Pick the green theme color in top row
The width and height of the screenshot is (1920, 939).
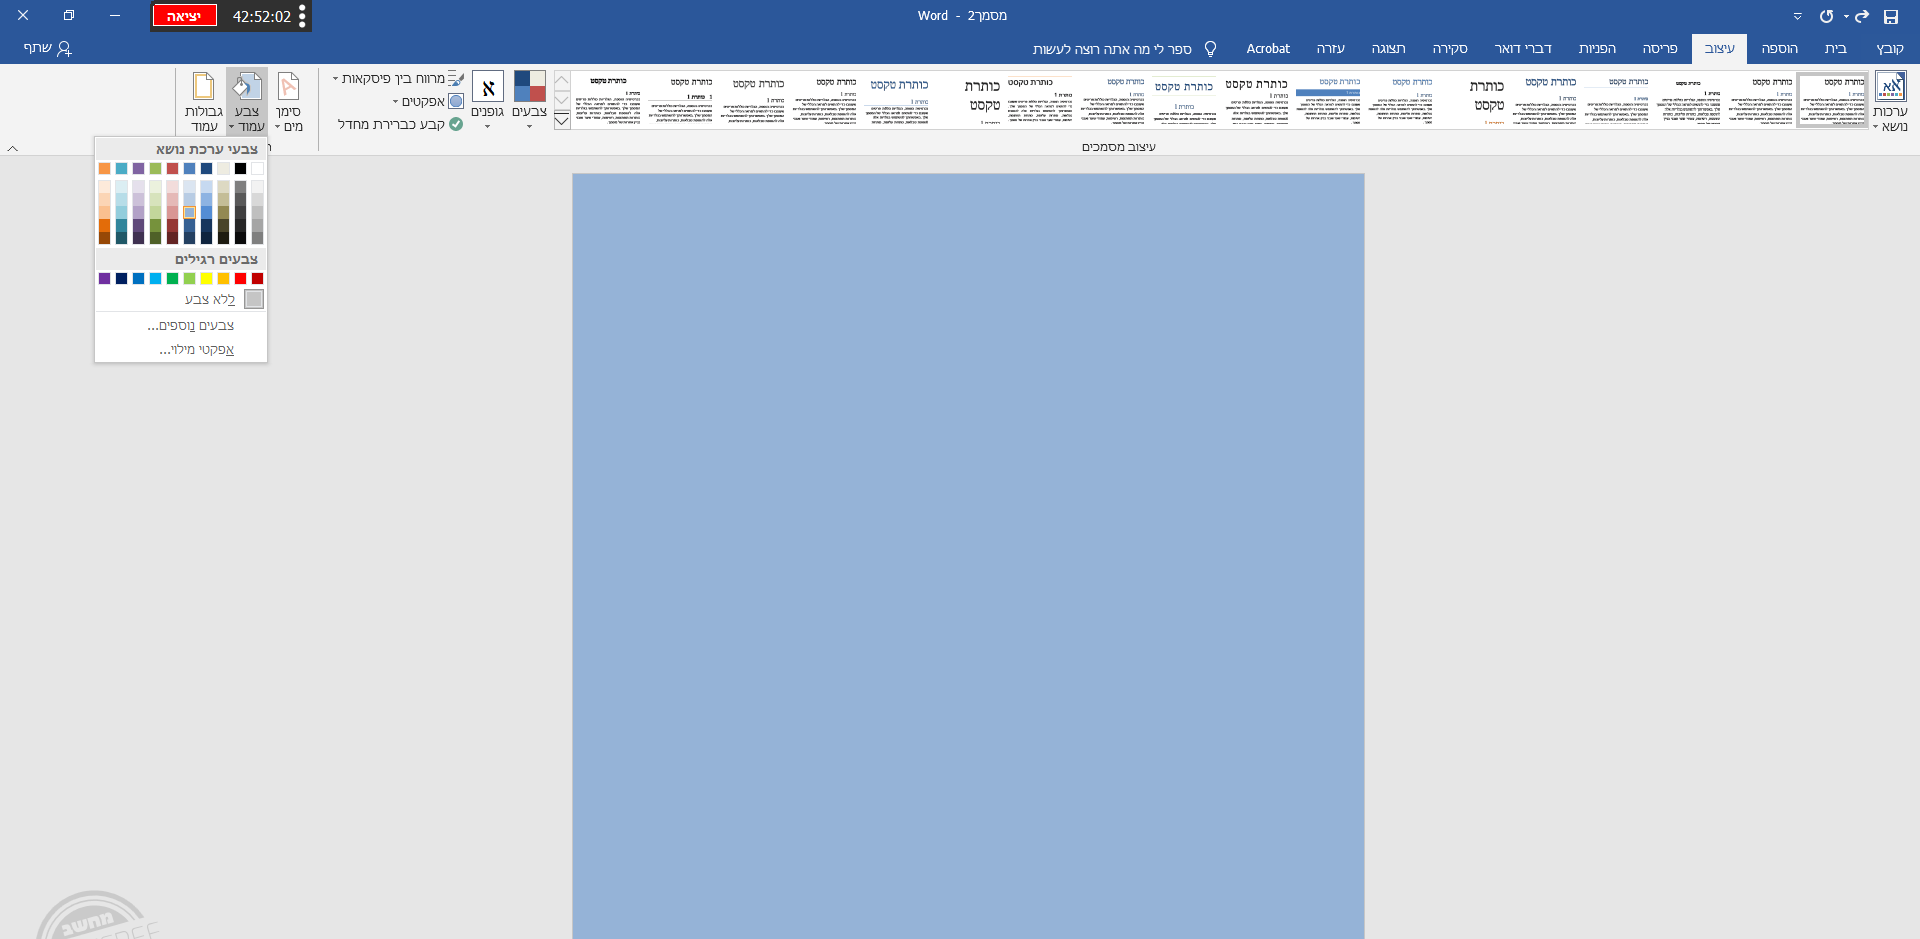[155, 168]
